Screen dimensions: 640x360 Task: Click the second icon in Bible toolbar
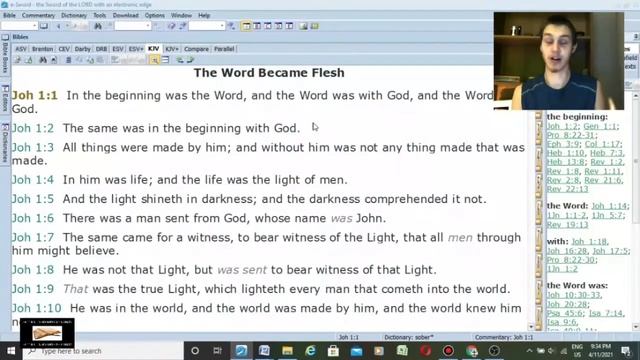29,60
